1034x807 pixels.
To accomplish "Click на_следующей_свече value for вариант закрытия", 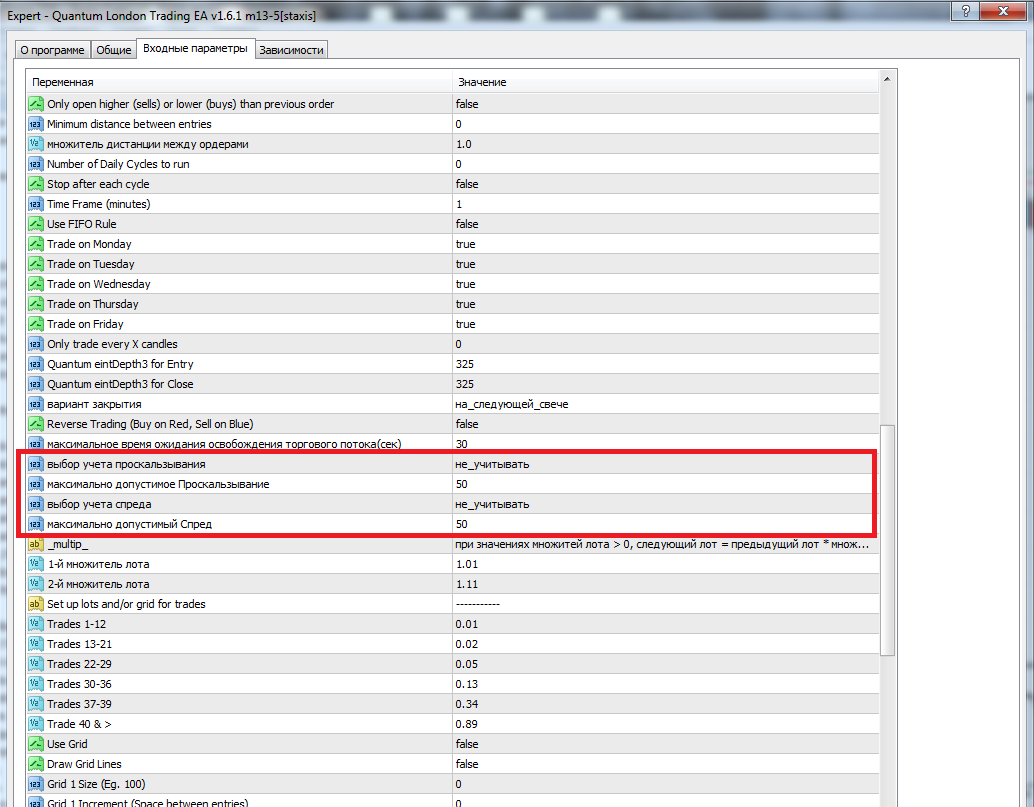I will click(512, 404).
